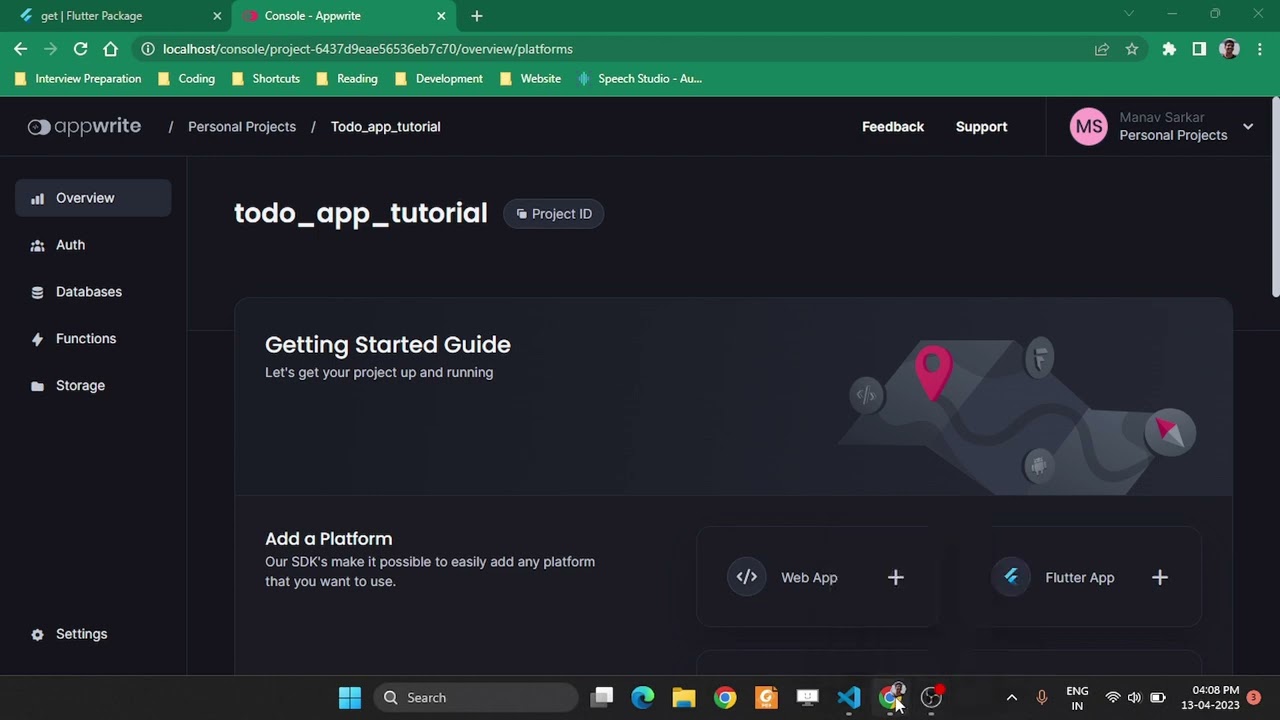Screen dimensions: 1280x720
Task: Click the ENG IN language indicator
Action: [1077, 698]
